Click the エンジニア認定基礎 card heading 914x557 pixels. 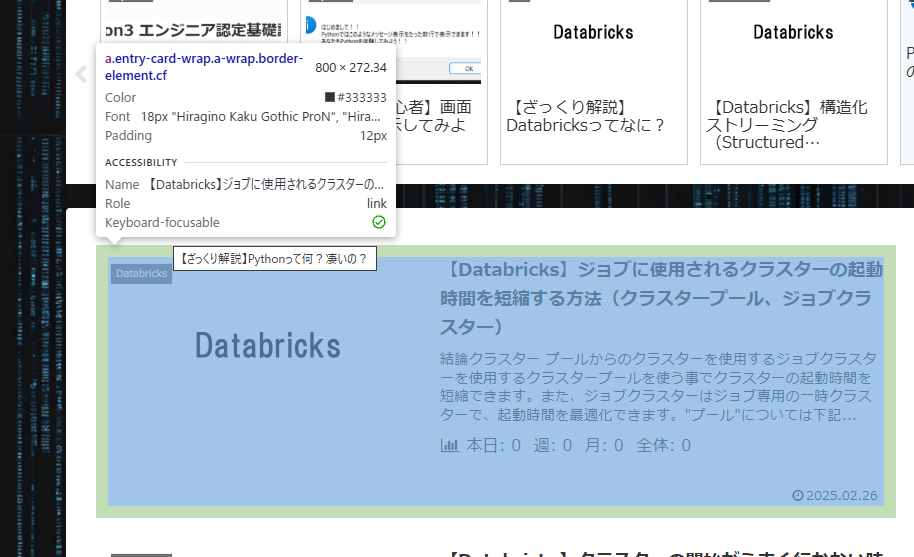point(190,27)
